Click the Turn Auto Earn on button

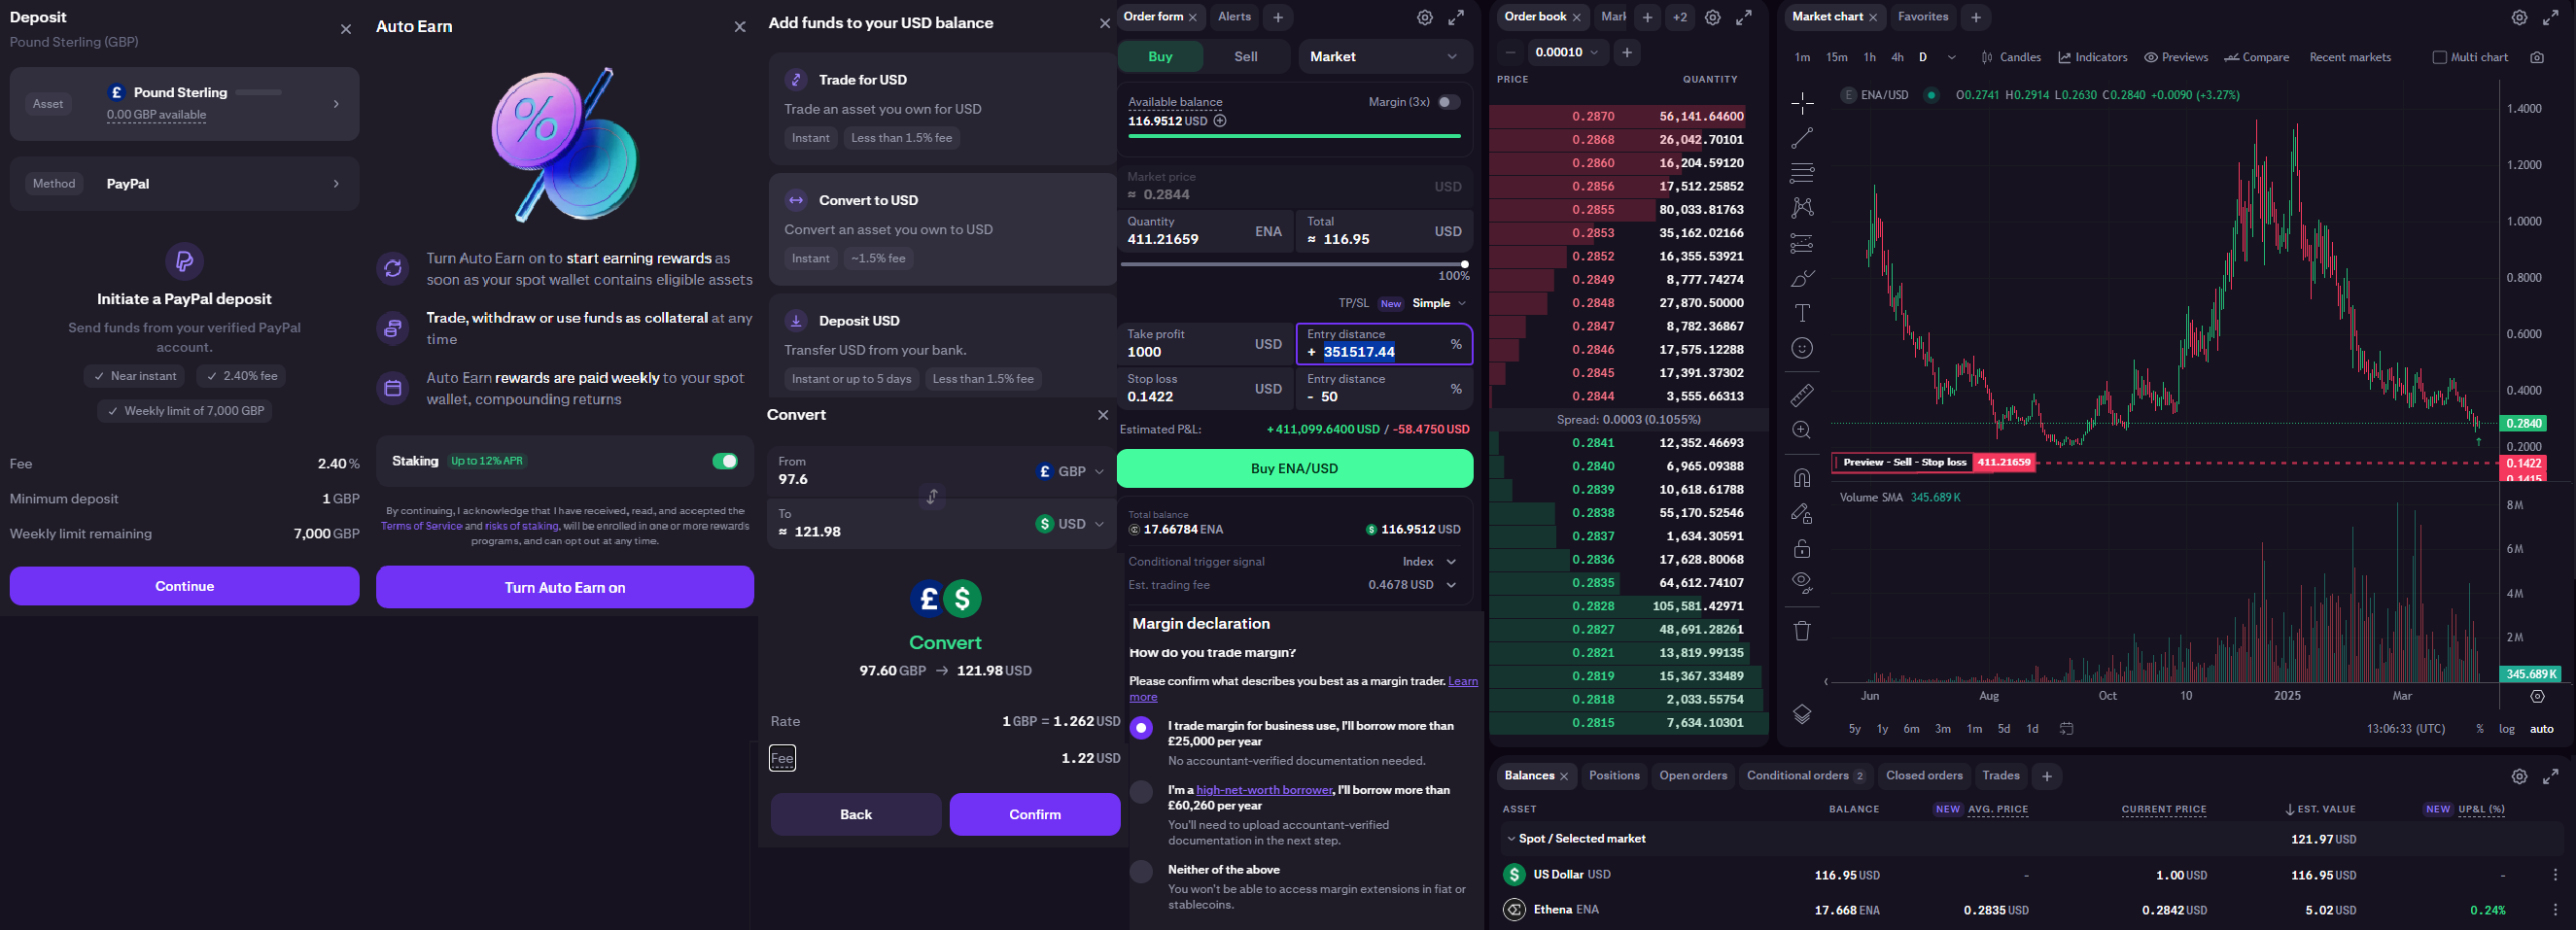coord(565,587)
